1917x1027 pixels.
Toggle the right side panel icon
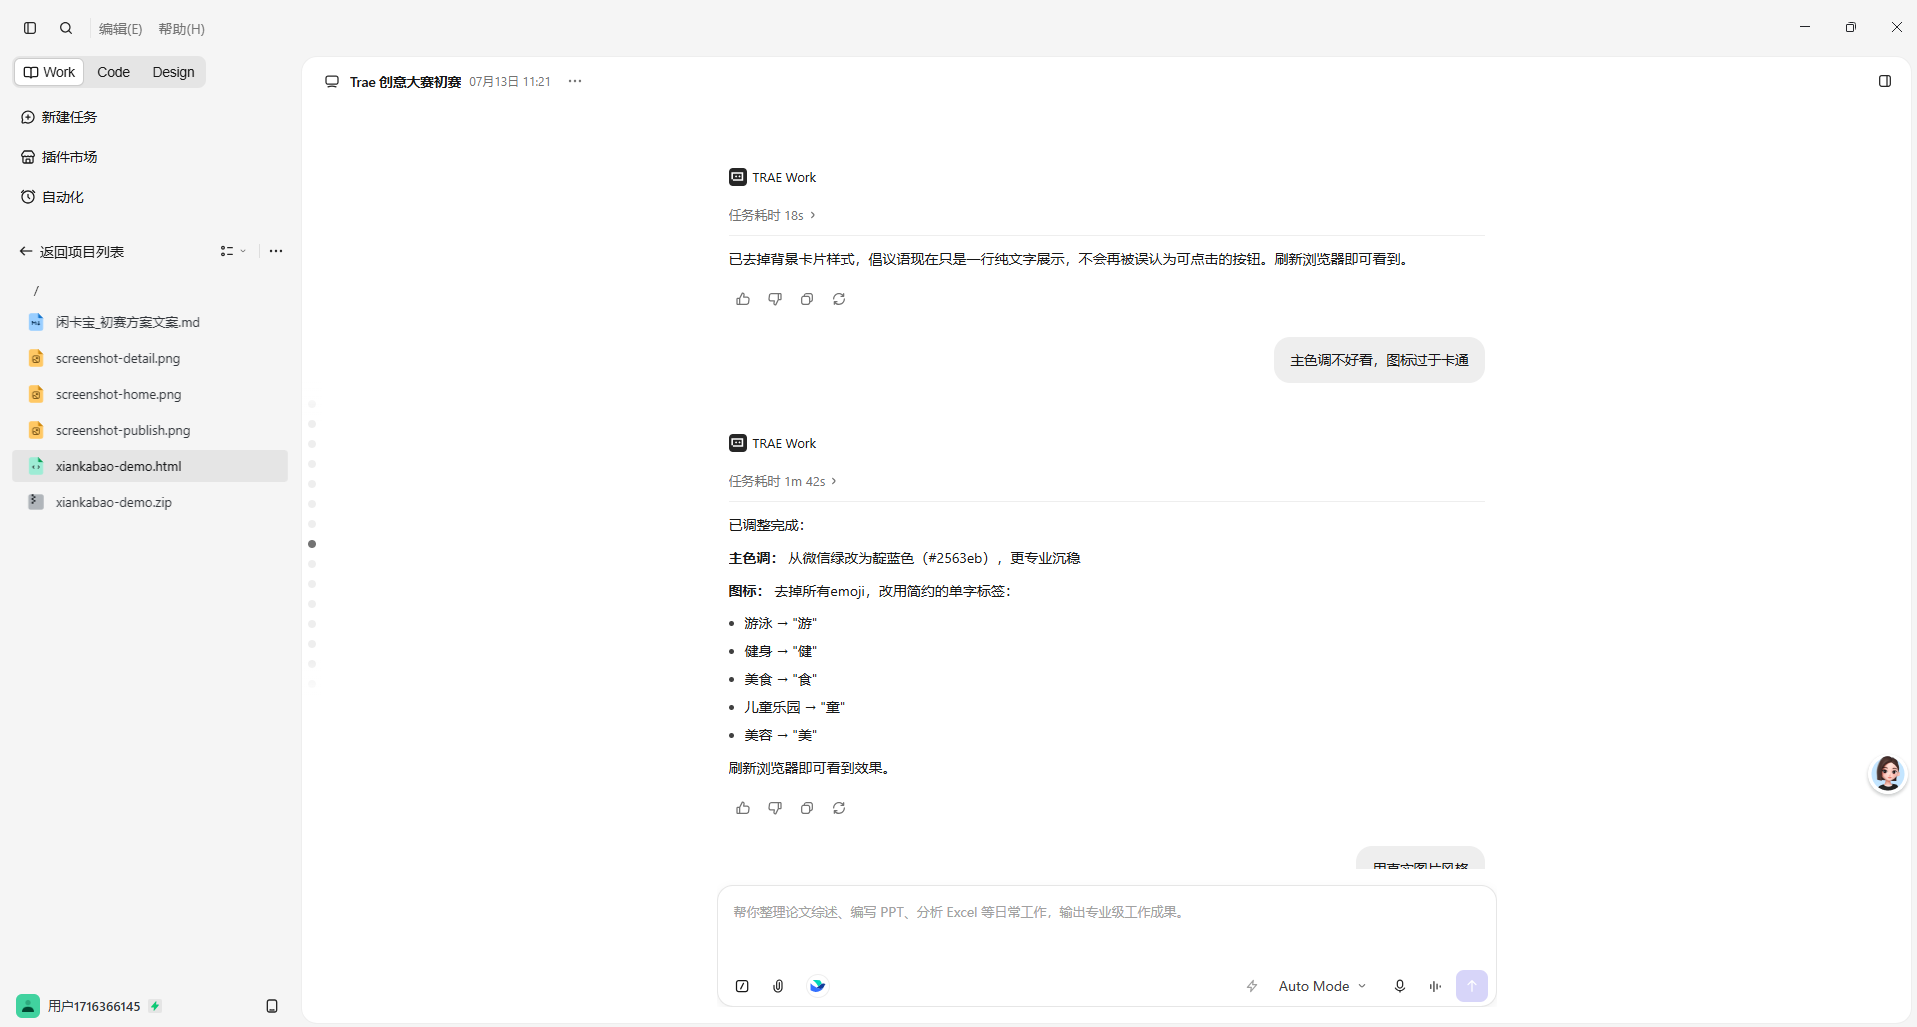[1885, 81]
